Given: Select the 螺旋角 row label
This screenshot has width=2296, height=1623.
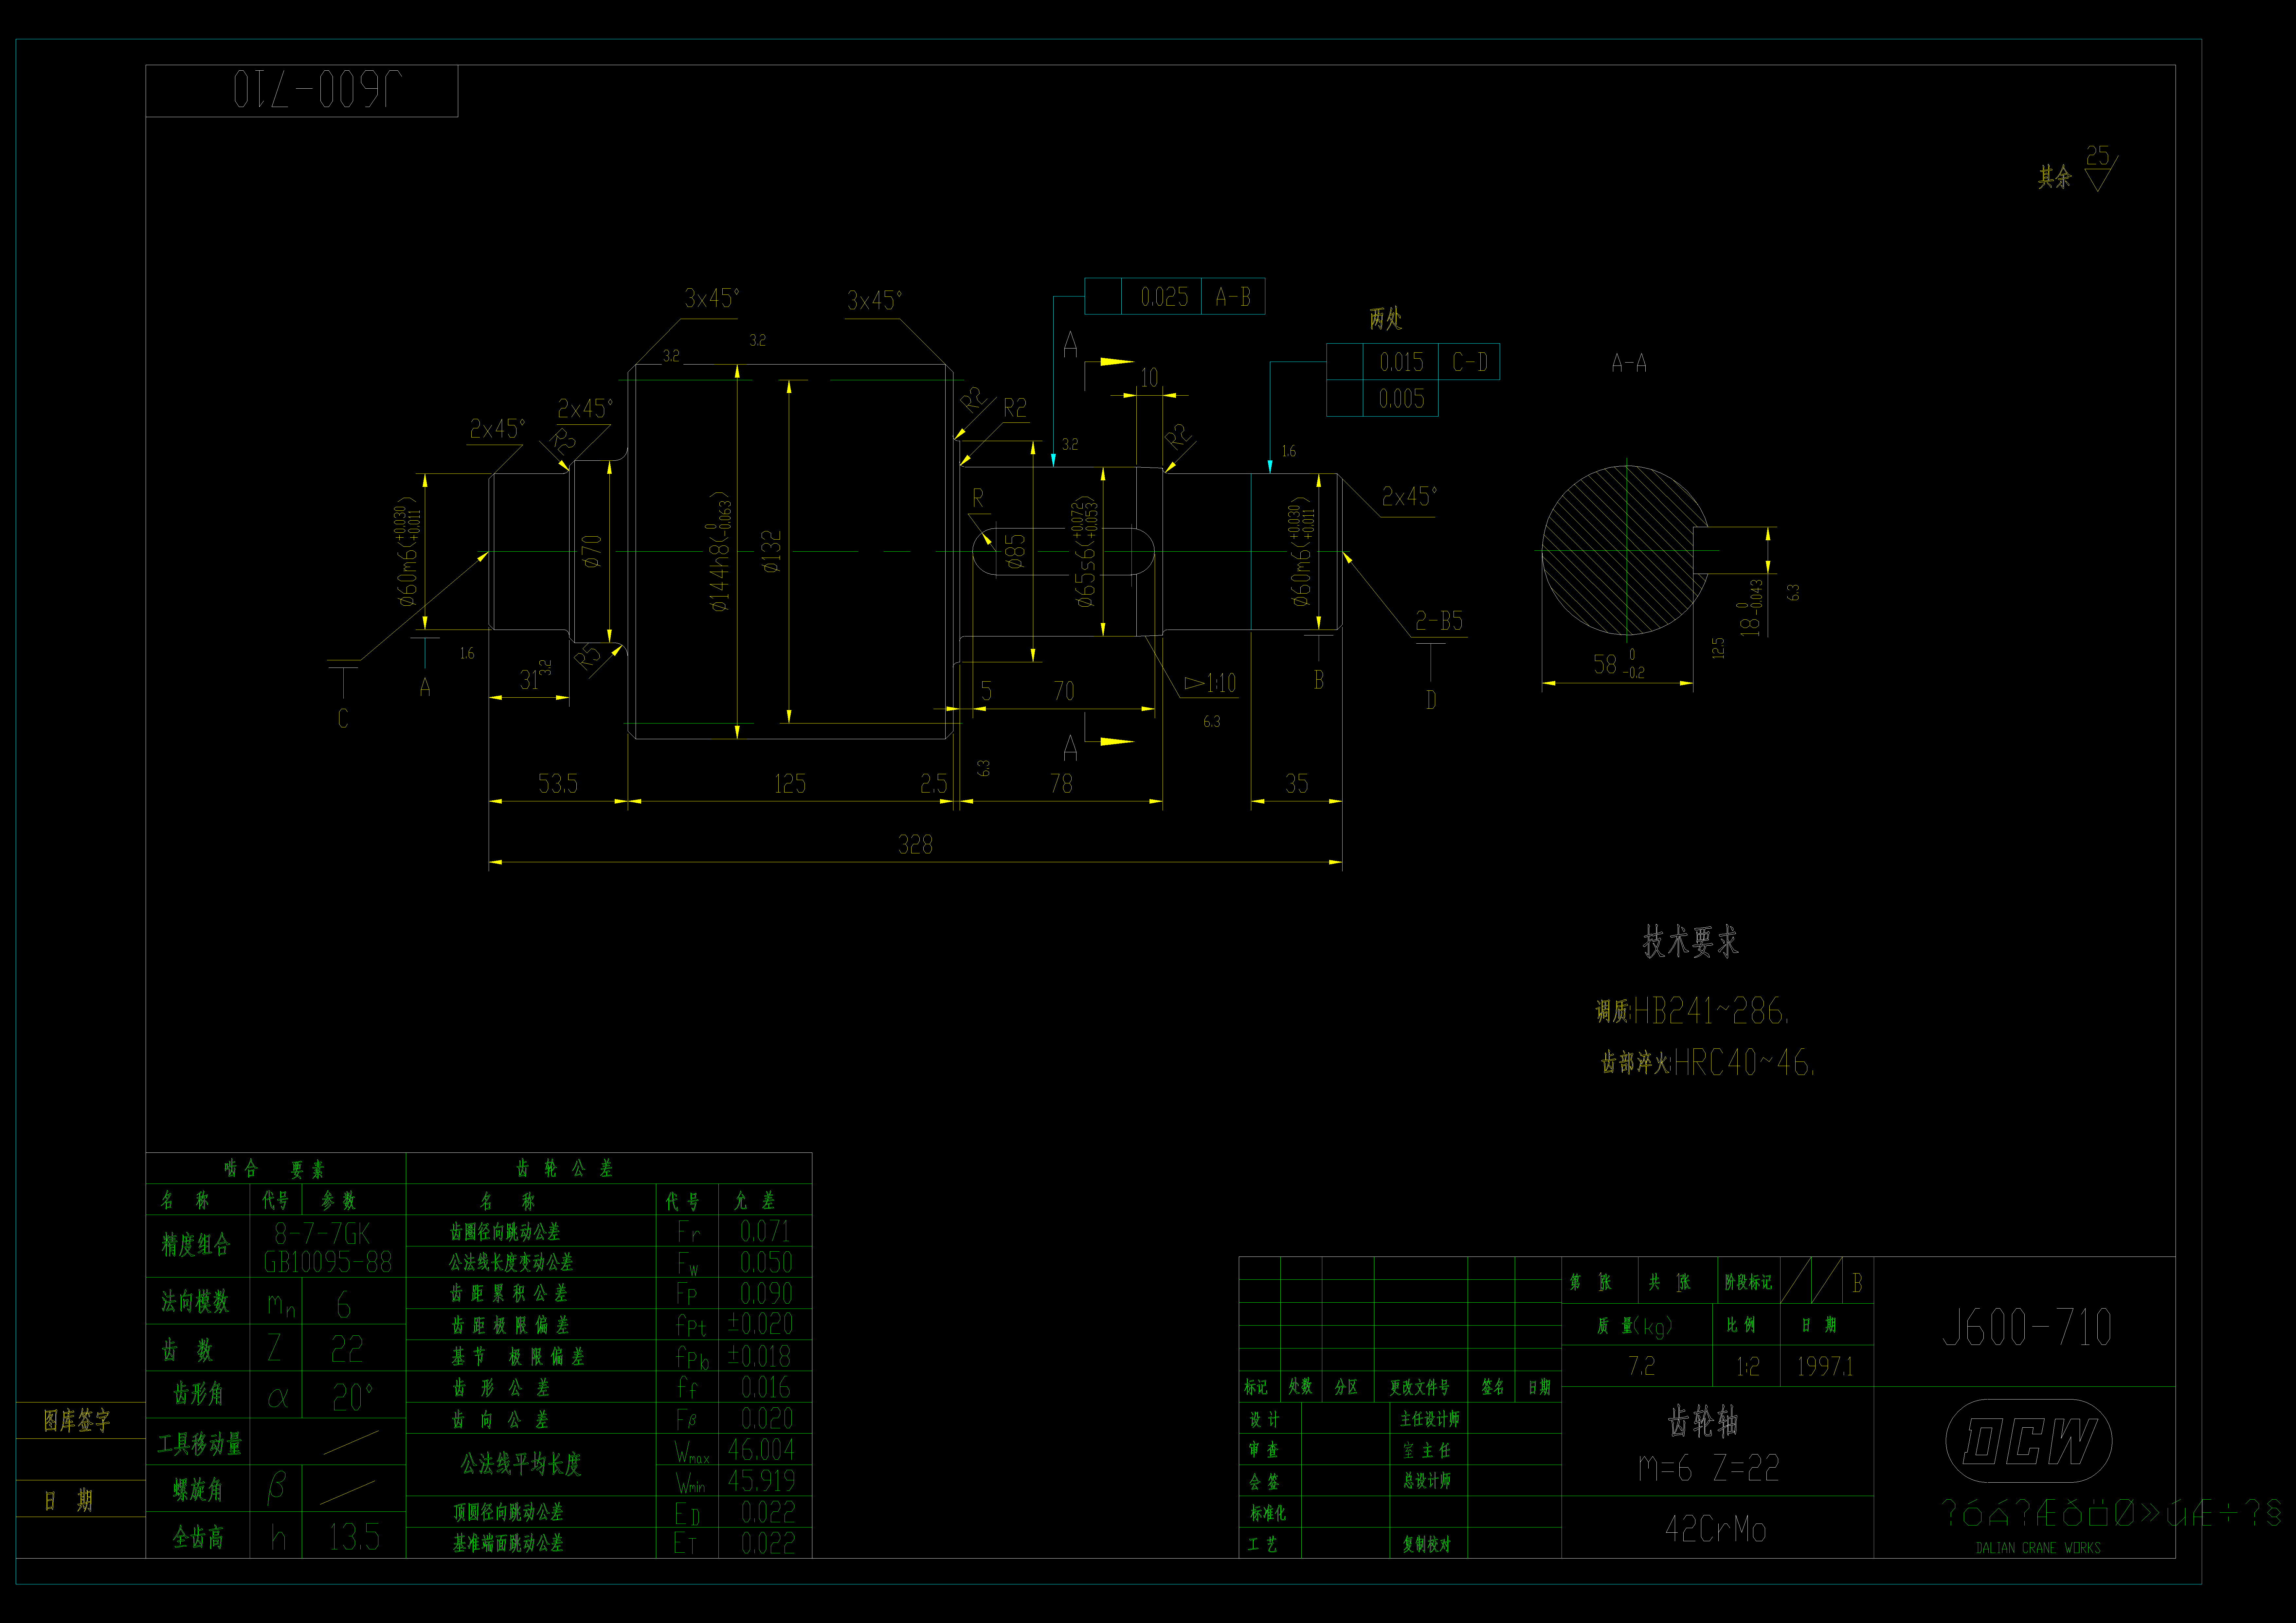Looking at the screenshot, I should coord(198,1490).
